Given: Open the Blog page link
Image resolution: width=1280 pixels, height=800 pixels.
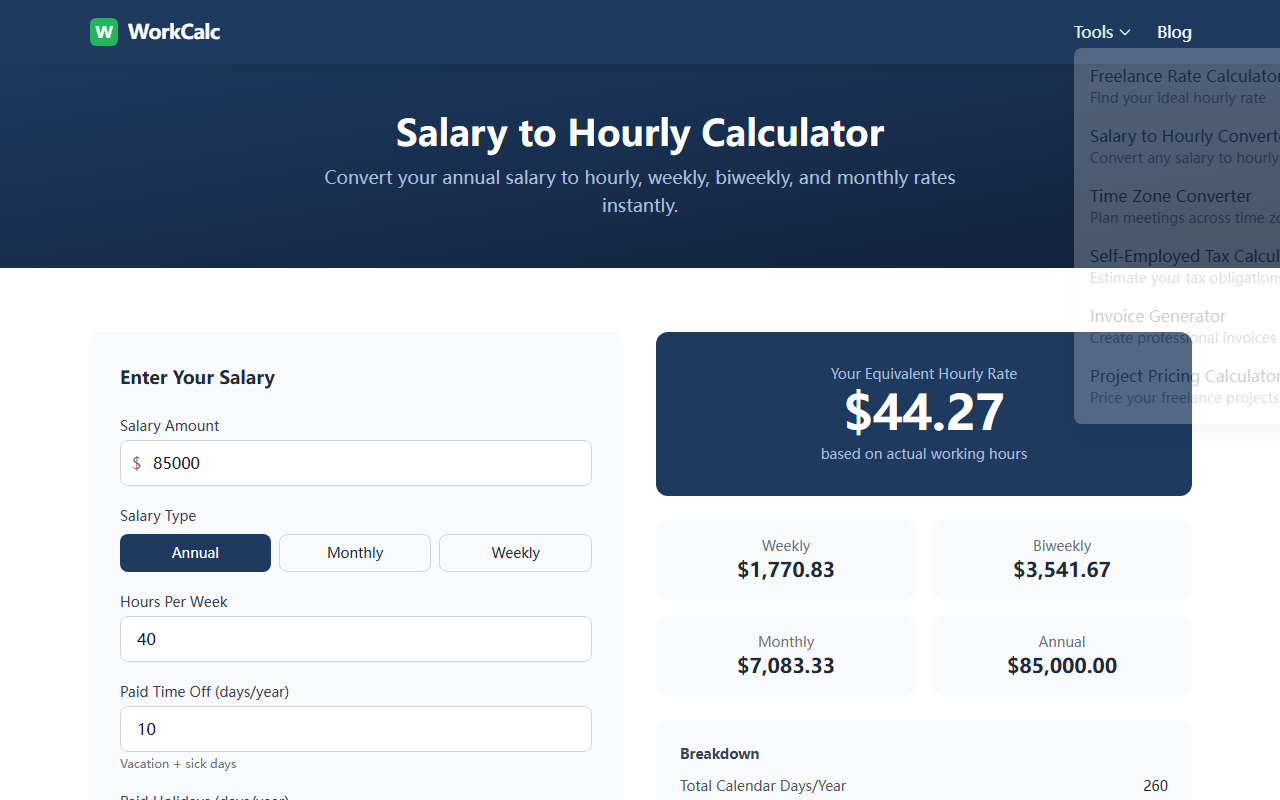Looking at the screenshot, I should click(x=1174, y=32).
